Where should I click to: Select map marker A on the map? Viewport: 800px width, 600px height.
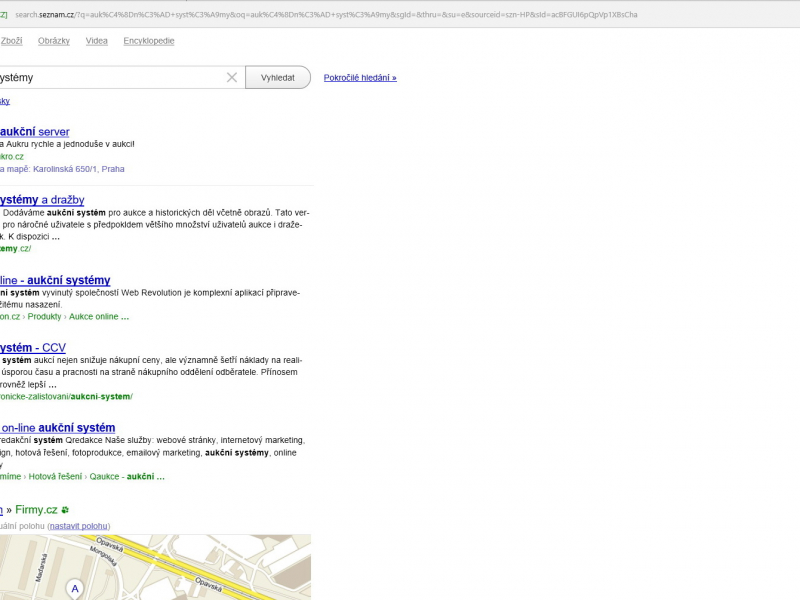click(x=74, y=590)
